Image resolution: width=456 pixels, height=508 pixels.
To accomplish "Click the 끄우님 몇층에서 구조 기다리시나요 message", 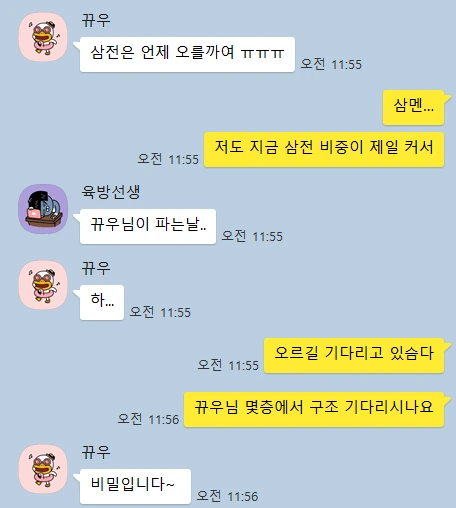I will pyautogui.click(x=314, y=409).
